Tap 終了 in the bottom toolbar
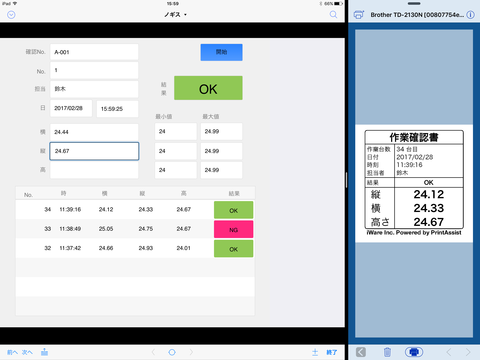480x360 pixels. click(x=332, y=352)
